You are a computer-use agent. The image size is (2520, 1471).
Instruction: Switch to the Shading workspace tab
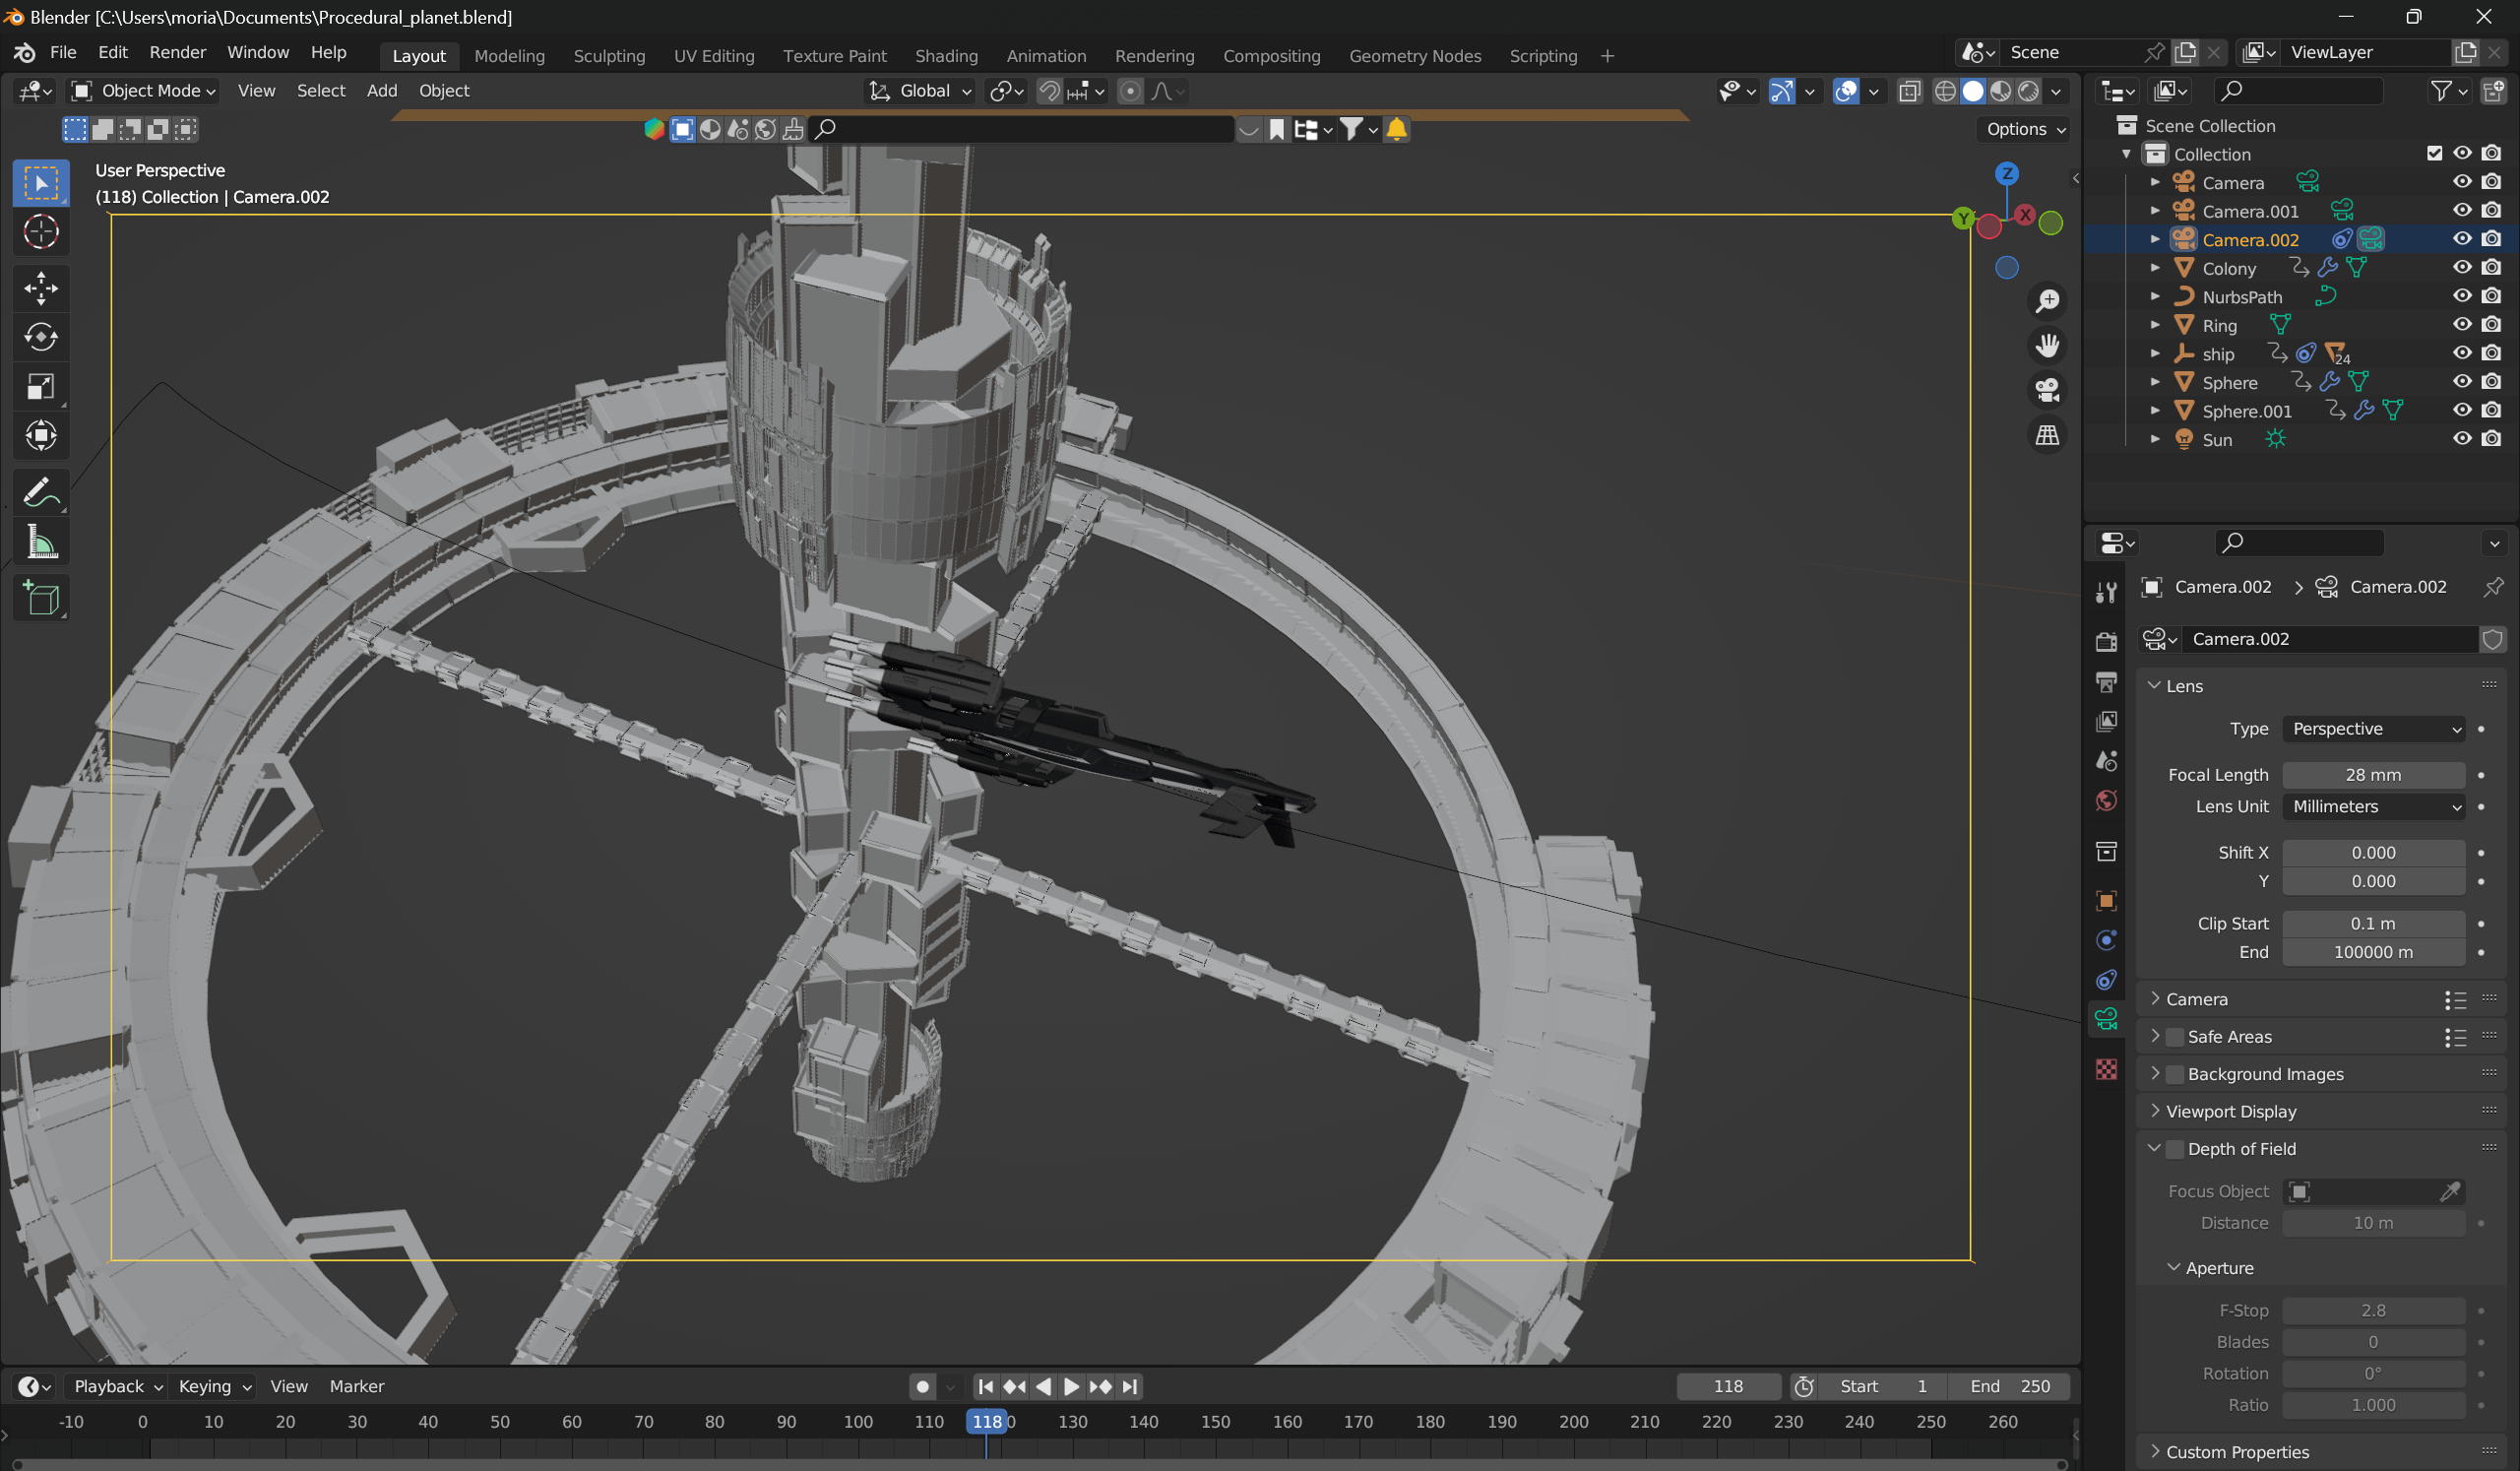pyautogui.click(x=946, y=56)
